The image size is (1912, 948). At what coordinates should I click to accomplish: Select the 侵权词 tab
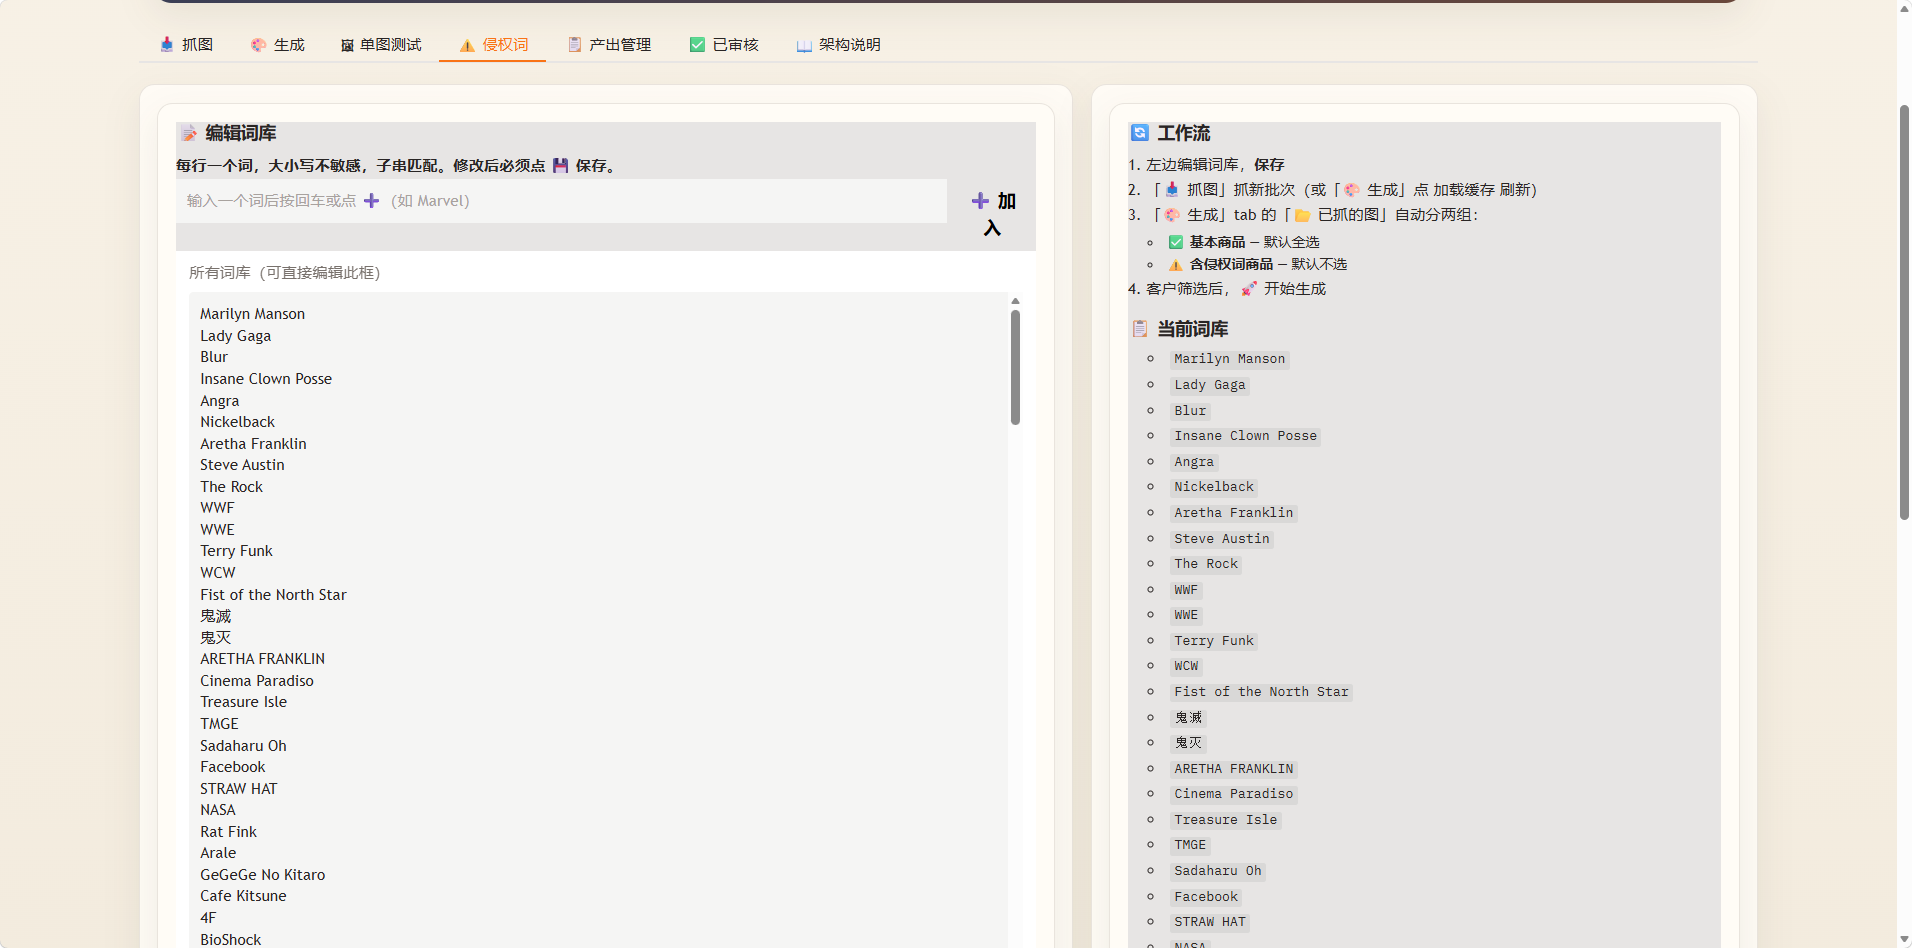click(x=493, y=45)
